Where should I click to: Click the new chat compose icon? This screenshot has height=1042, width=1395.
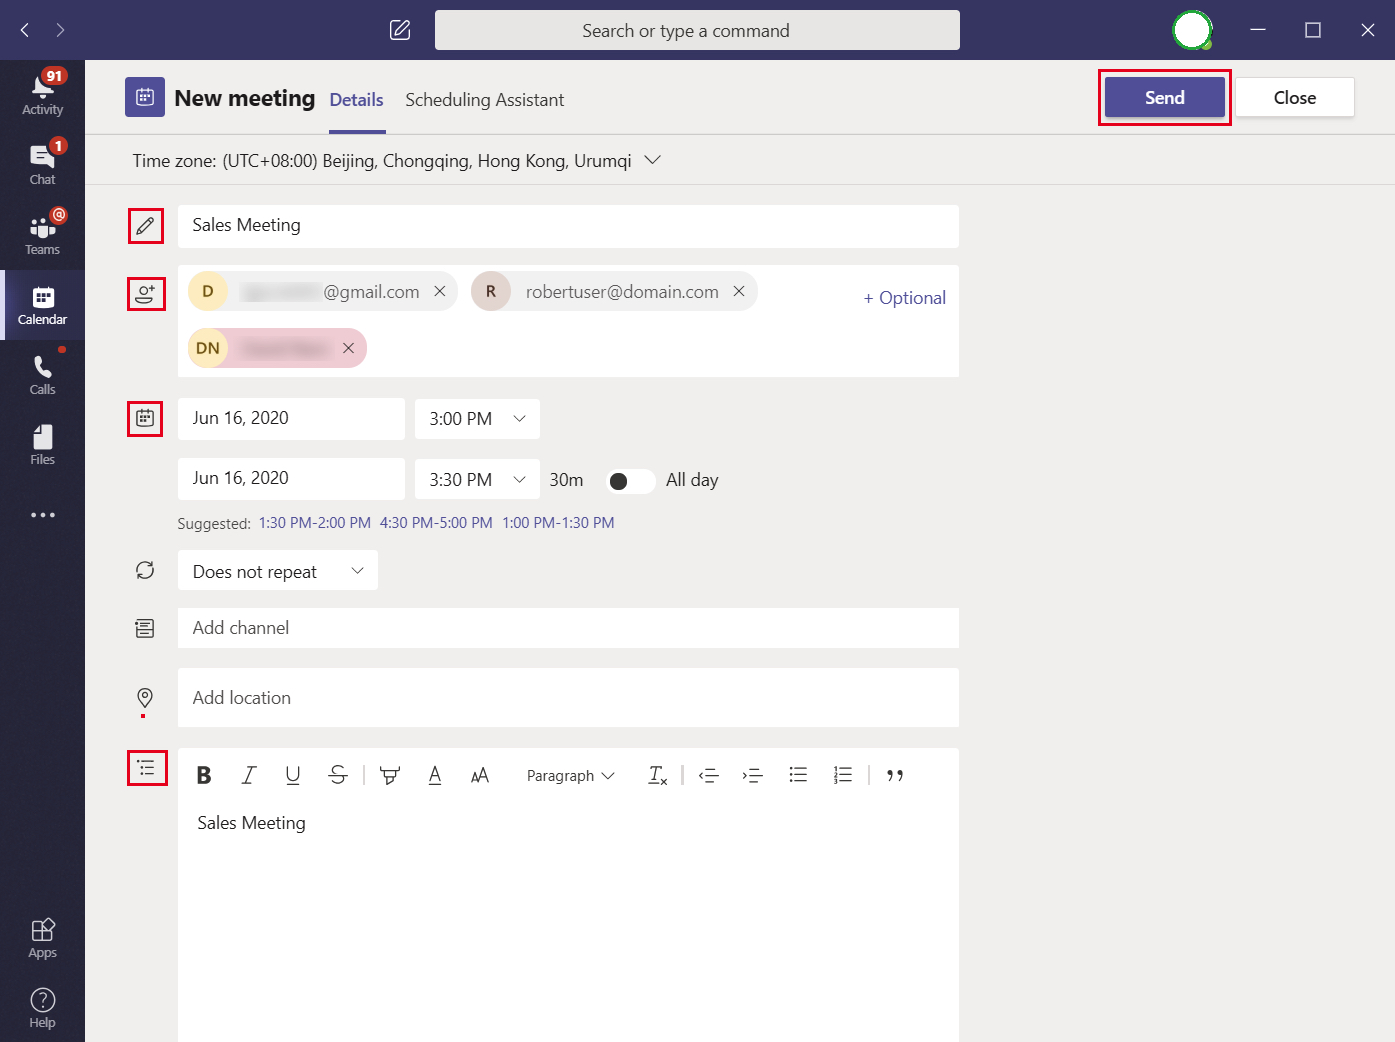[x=400, y=30]
